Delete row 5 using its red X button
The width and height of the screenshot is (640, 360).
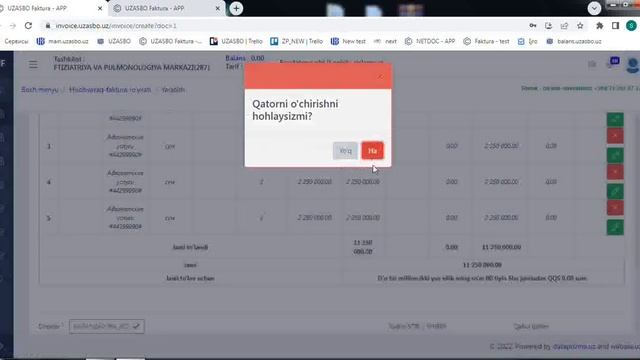615,208
